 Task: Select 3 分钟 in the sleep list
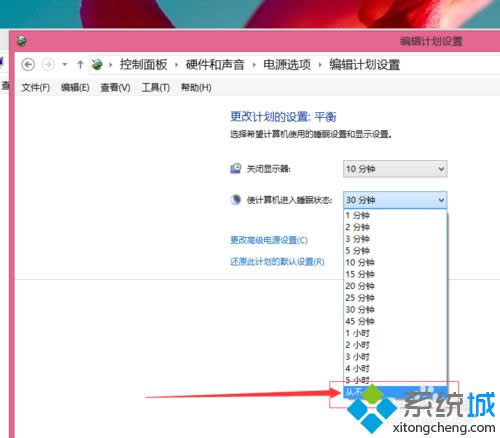(x=395, y=239)
